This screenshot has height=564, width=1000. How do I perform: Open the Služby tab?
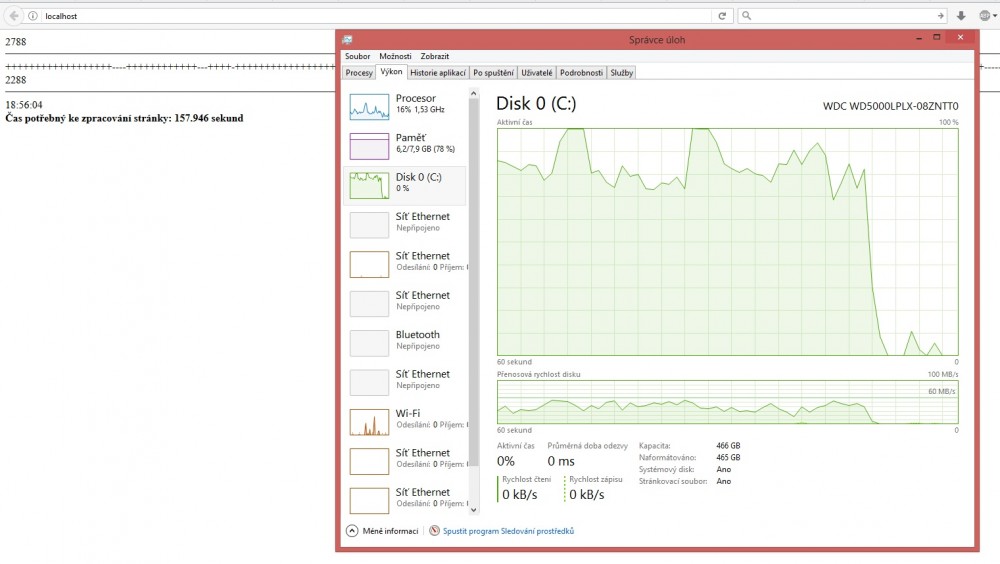(x=621, y=73)
